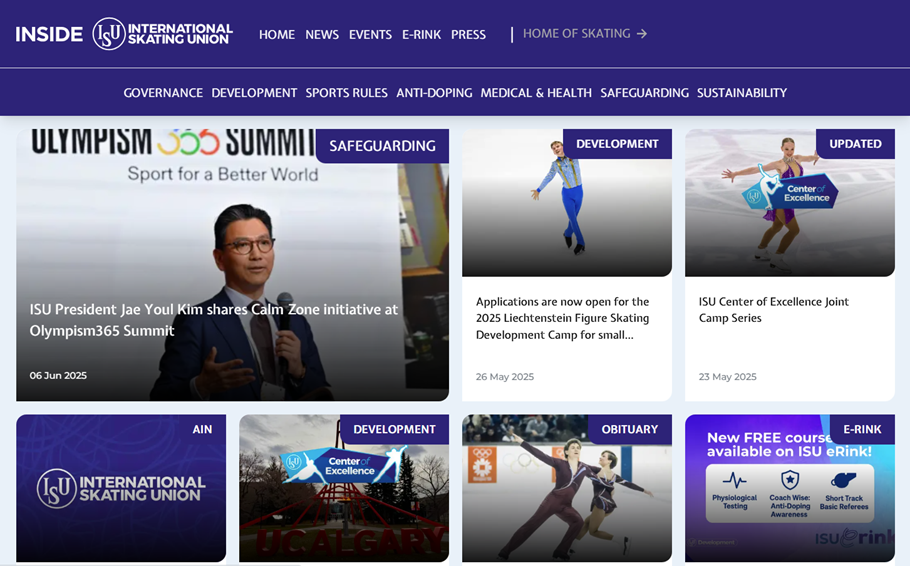910x566 pixels.
Task: Go to MEDICAL & HEALTH
Action: click(x=536, y=93)
